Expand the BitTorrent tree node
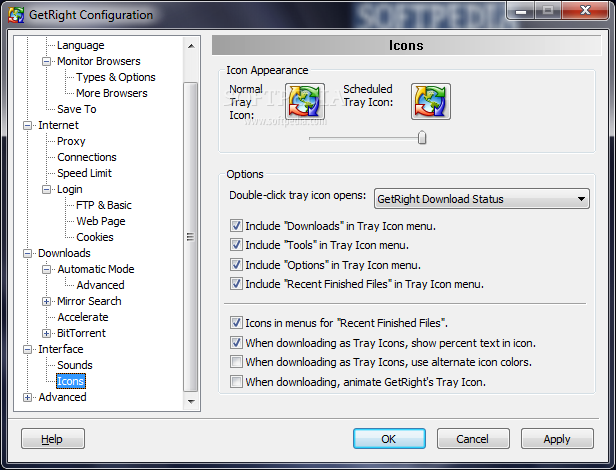 click(x=46, y=334)
